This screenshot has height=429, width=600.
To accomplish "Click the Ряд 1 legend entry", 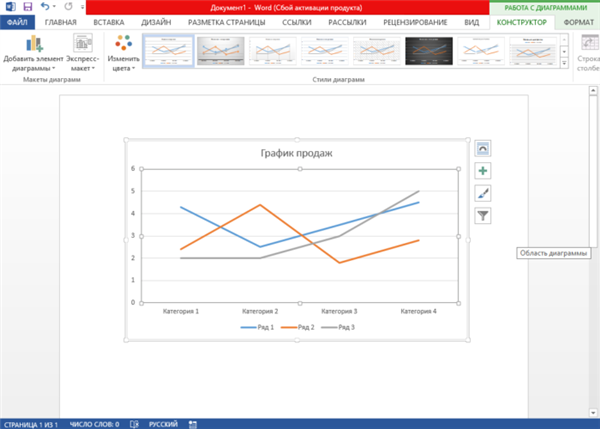I will 258,327.
